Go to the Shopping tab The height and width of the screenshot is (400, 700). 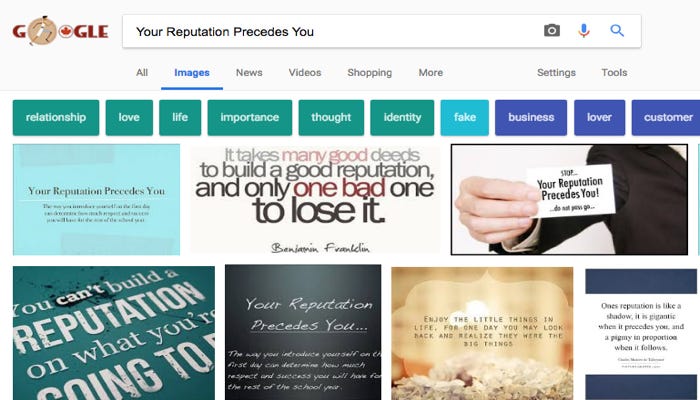pyautogui.click(x=370, y=72)
